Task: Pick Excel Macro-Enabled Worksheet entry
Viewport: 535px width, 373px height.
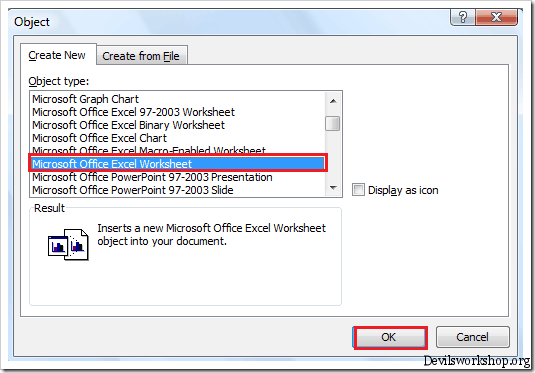Action: [177, 150]
